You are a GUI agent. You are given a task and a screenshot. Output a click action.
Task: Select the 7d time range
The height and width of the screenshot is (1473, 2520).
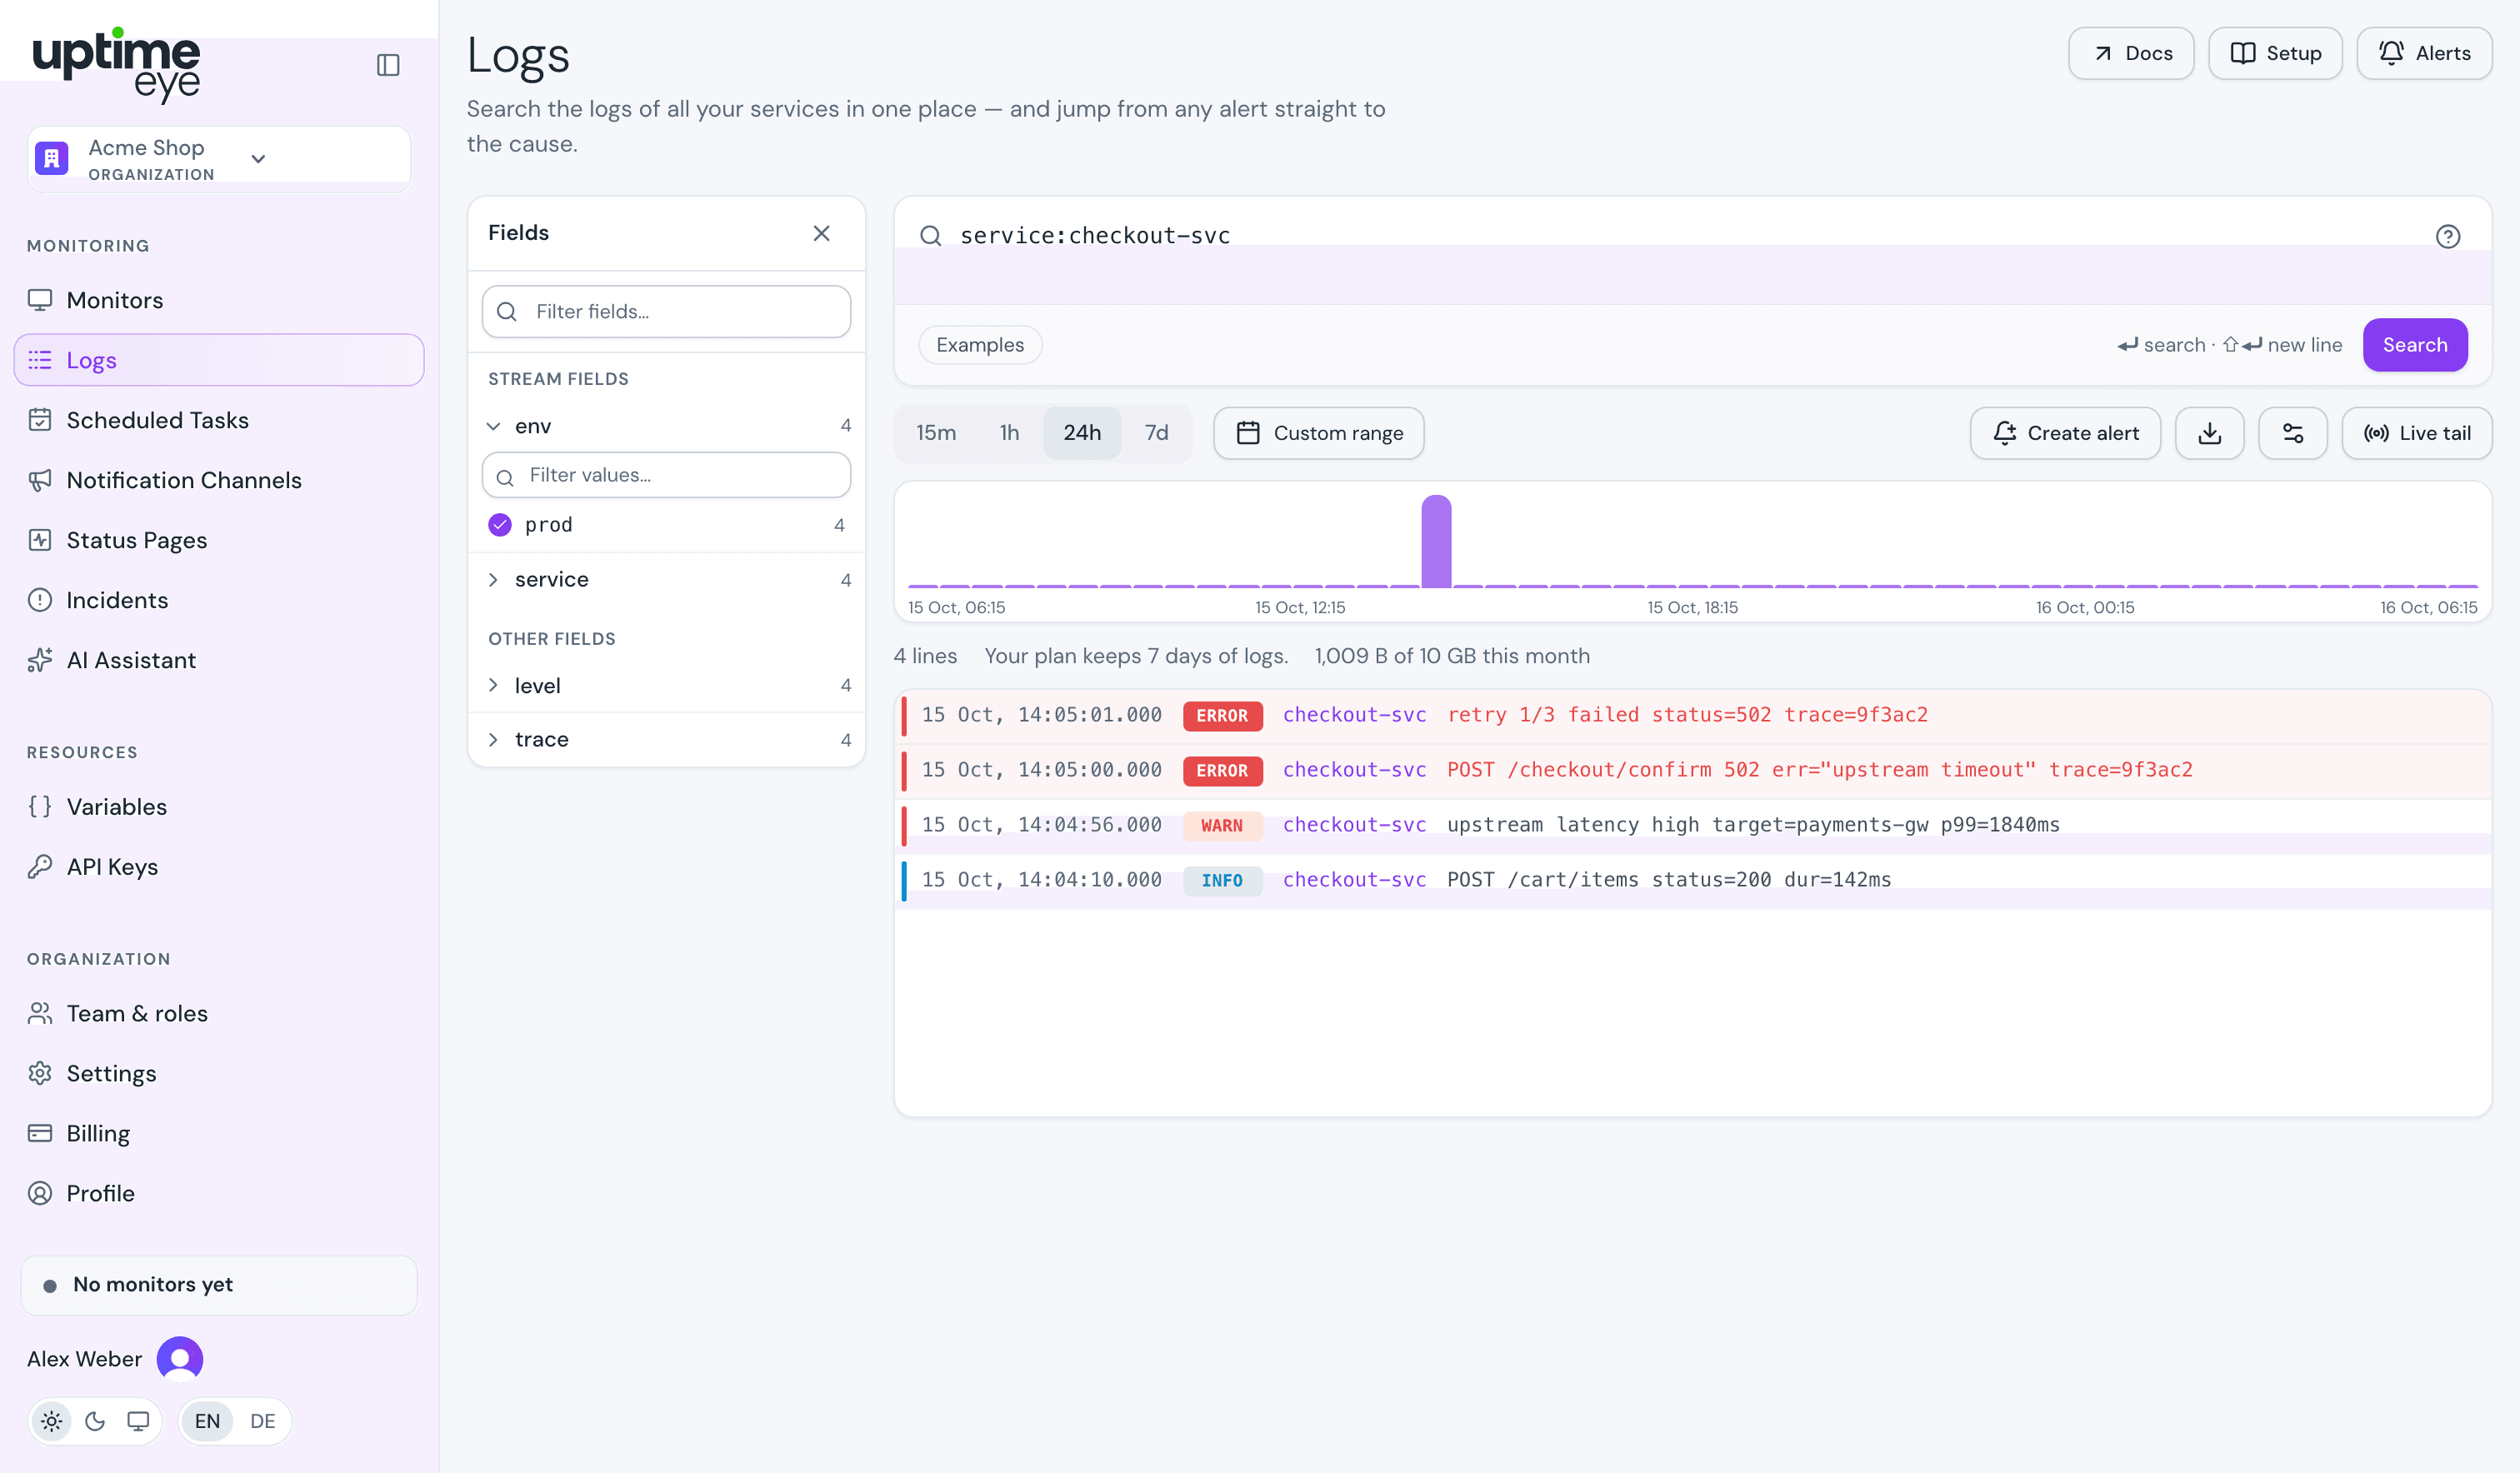pyautogui.click(x=1156, y=433)
